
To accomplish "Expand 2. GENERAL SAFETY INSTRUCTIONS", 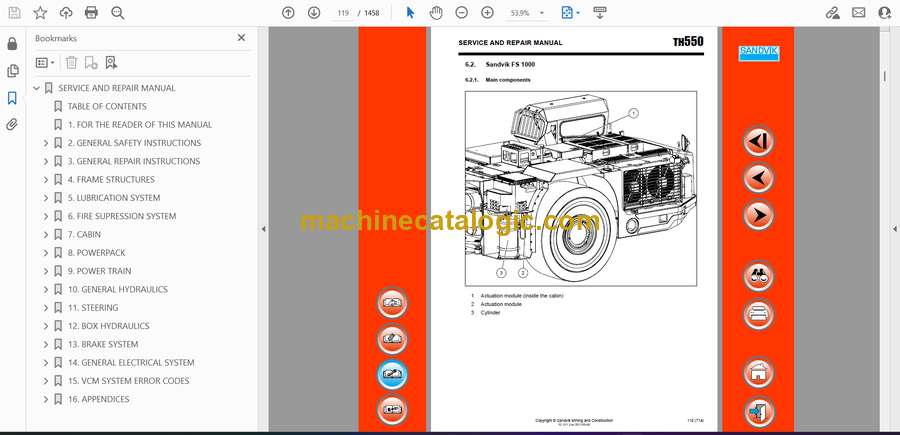I will click(x=46, y=143).
